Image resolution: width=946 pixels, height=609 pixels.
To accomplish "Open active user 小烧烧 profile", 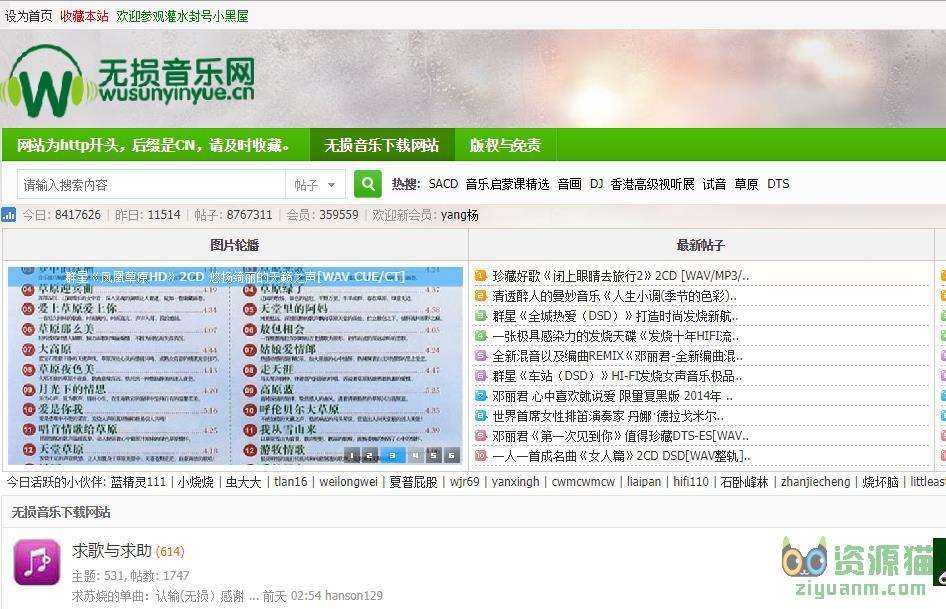I will pos(195,482).
